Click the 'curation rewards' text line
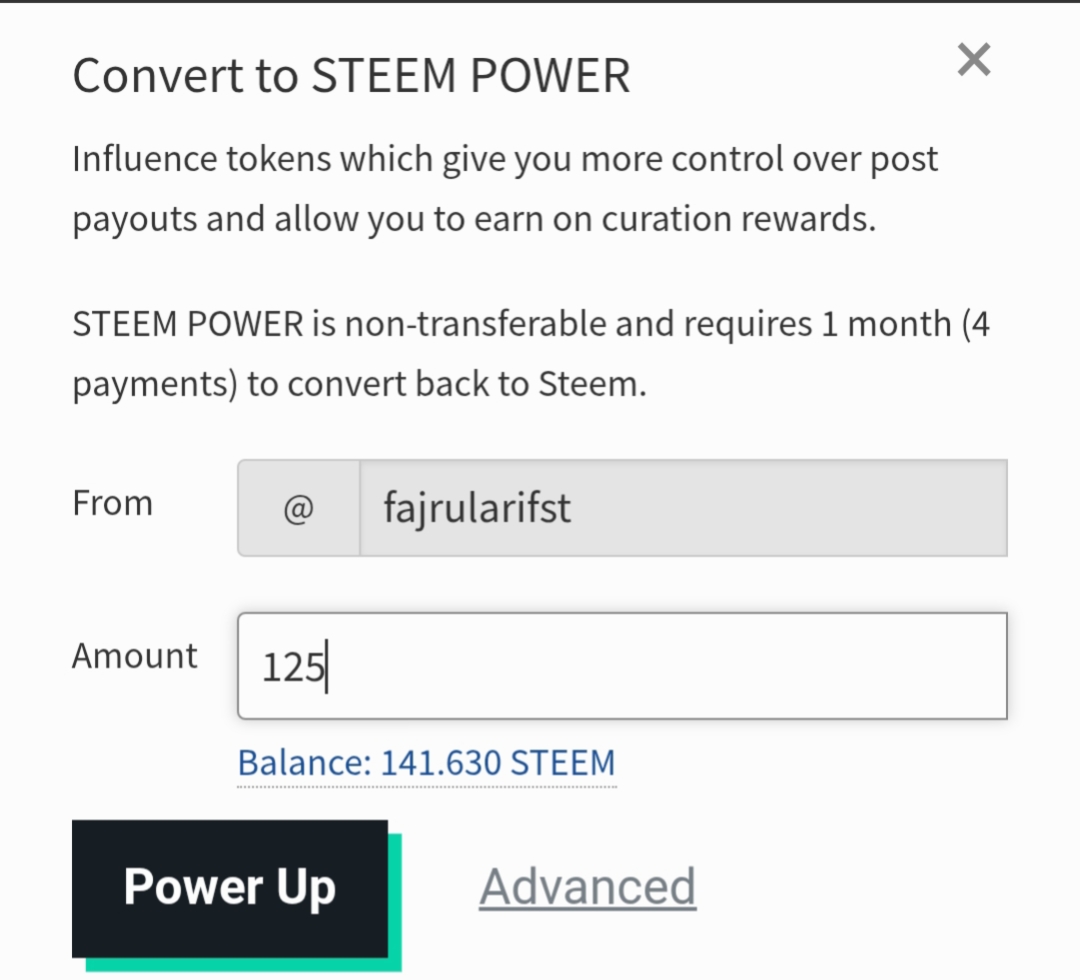This screenshot has height=980, width=1080. click(473, 219)
